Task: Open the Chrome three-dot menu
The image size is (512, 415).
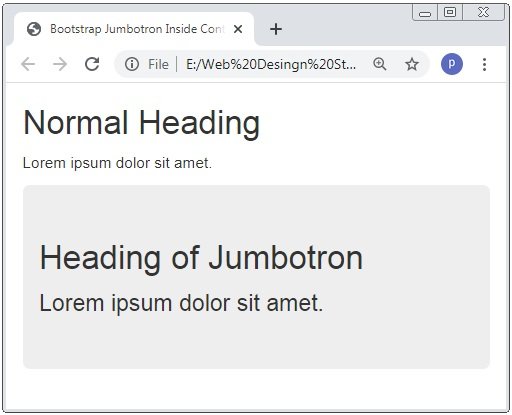Action: [x=484, y=64]
